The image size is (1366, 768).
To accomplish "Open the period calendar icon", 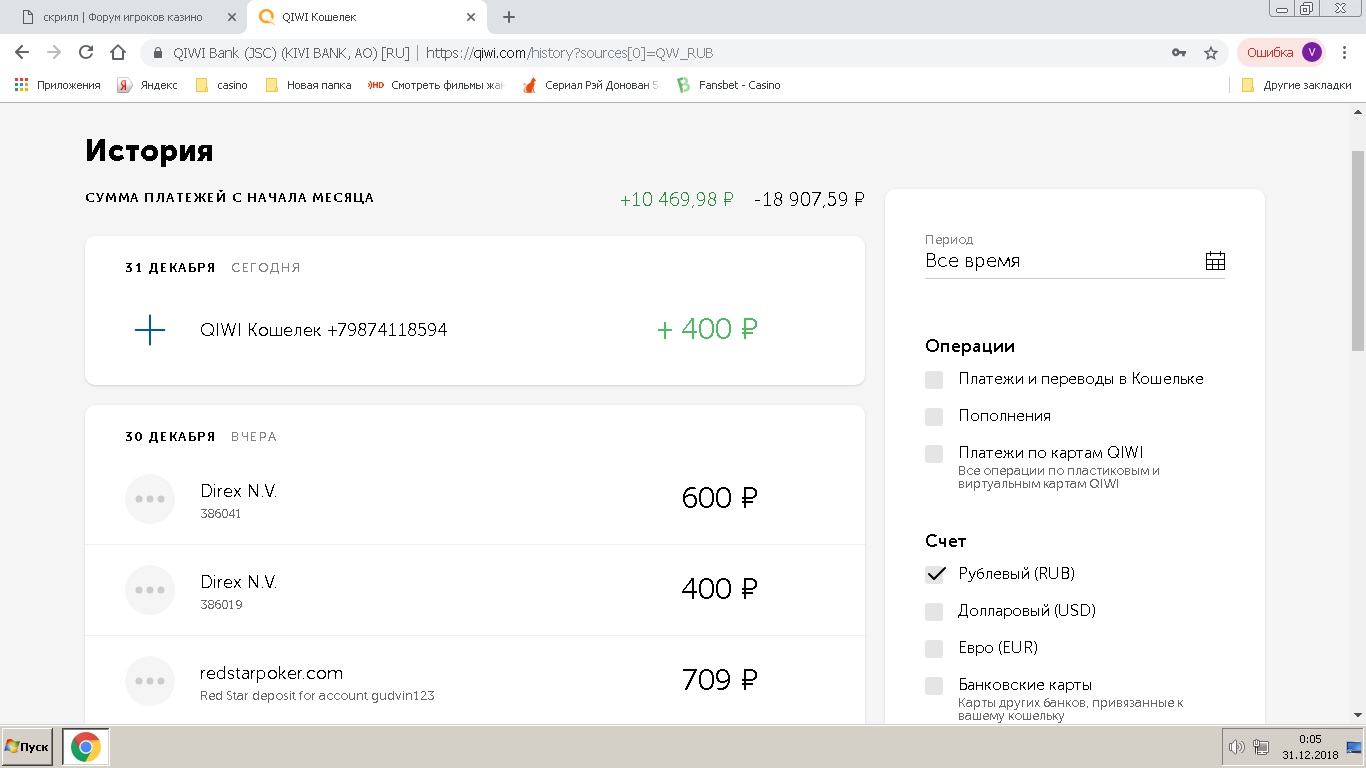I will [1215, 261].
